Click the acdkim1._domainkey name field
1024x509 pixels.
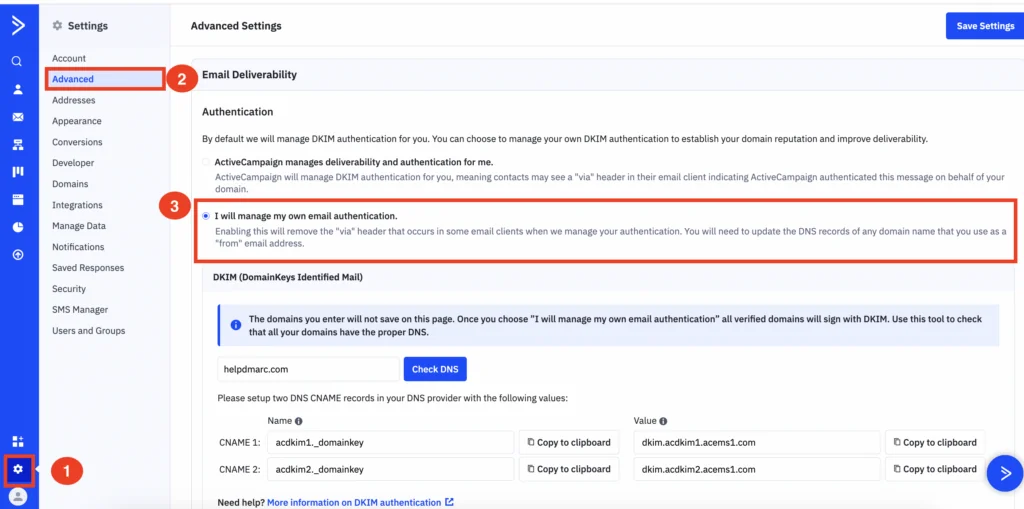[x=391, y=442]
